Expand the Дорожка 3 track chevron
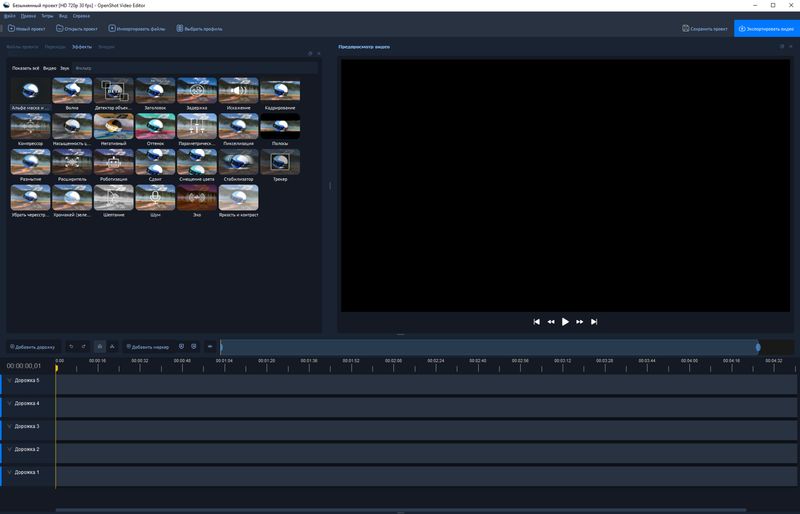The width and height of the screenshot is (800, 514). tap(9, 427)
